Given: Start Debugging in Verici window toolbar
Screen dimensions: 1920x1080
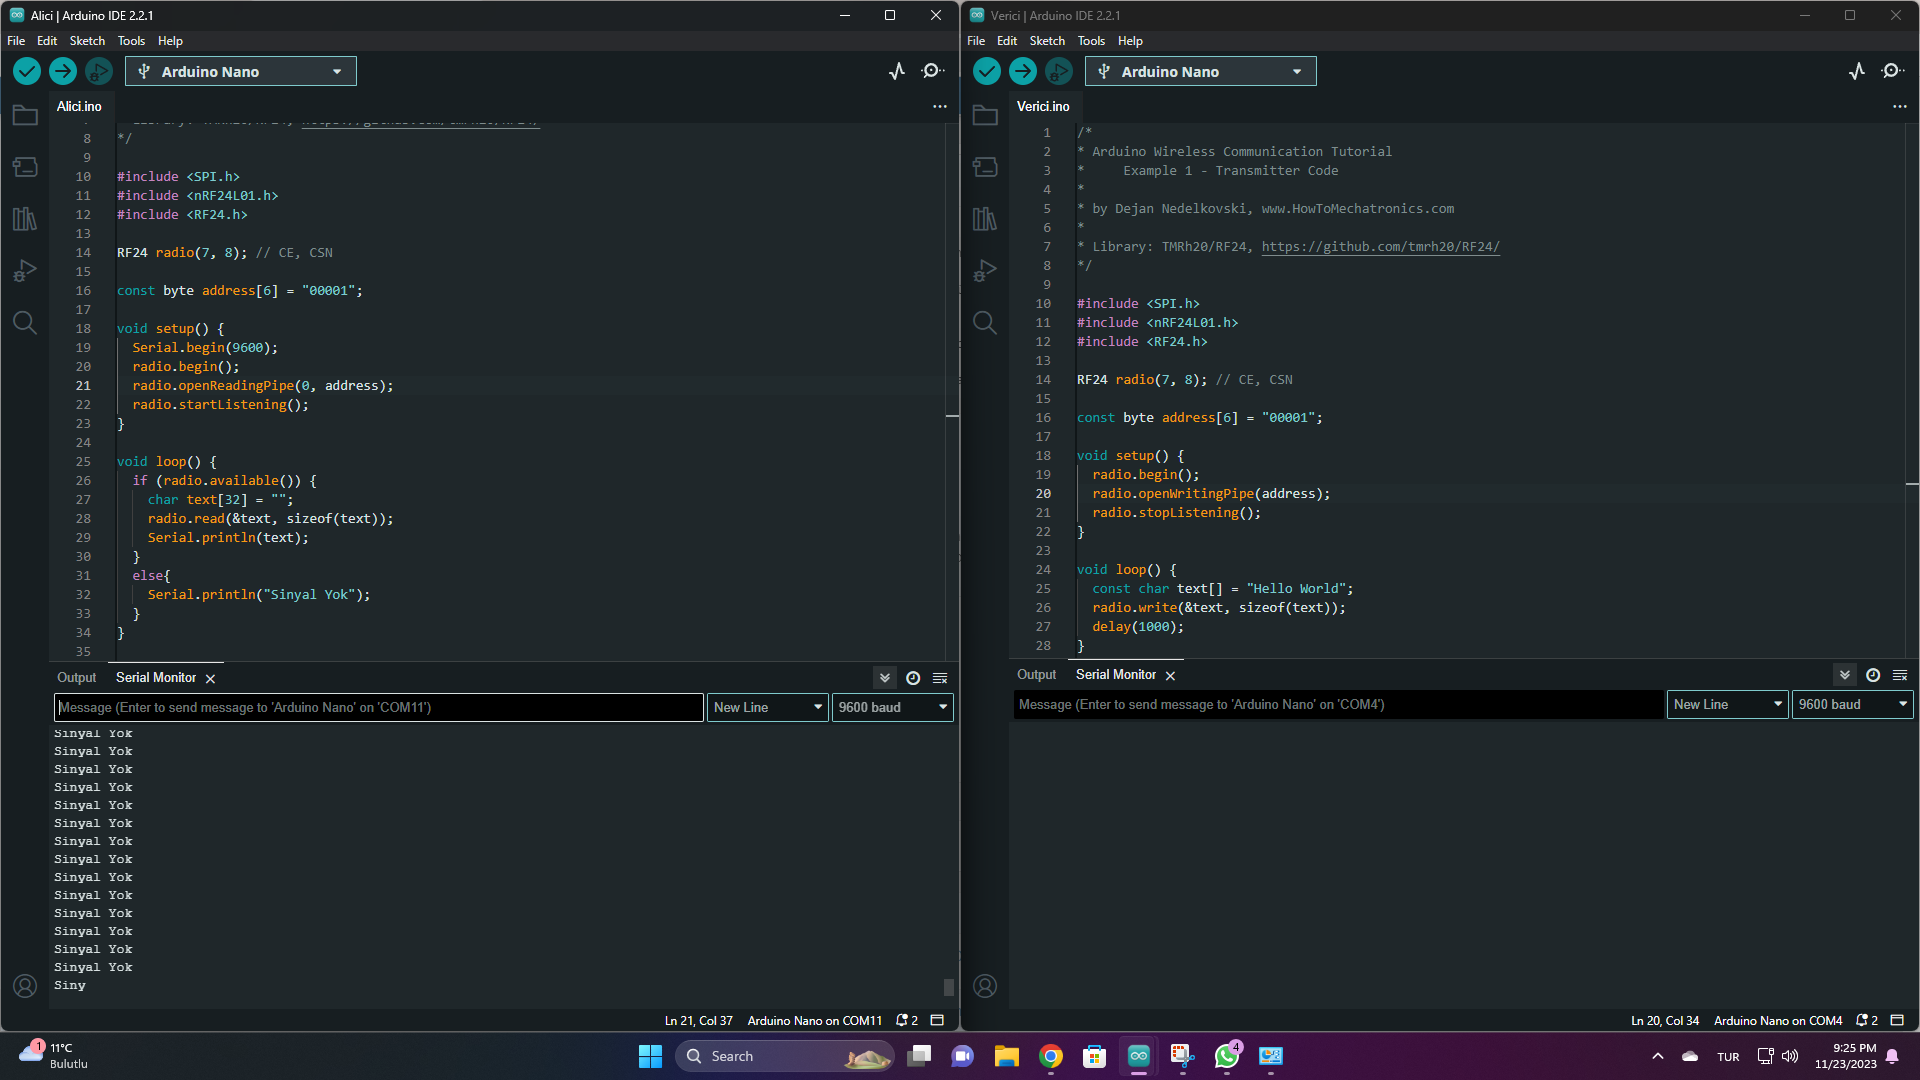Looking at the screenshot, I should pyautogui.click(x=1058, y=71).
